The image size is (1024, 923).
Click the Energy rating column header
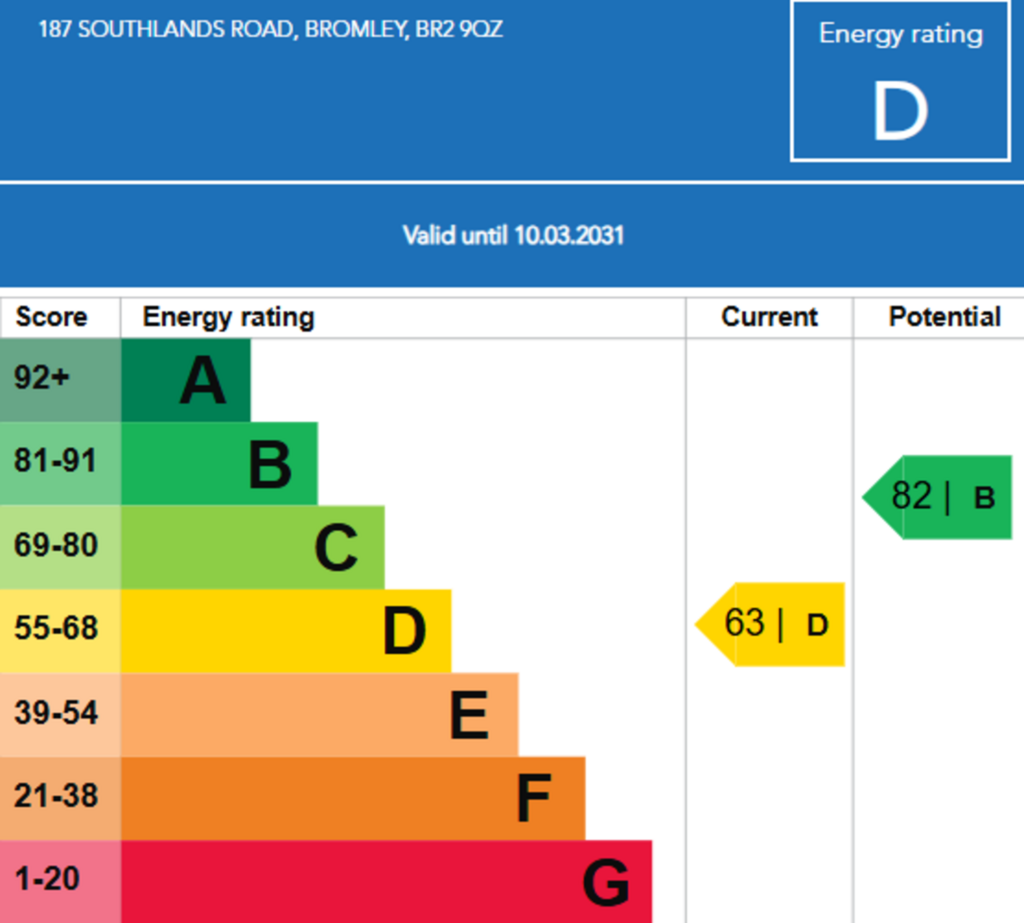click(x=229, y=317)
